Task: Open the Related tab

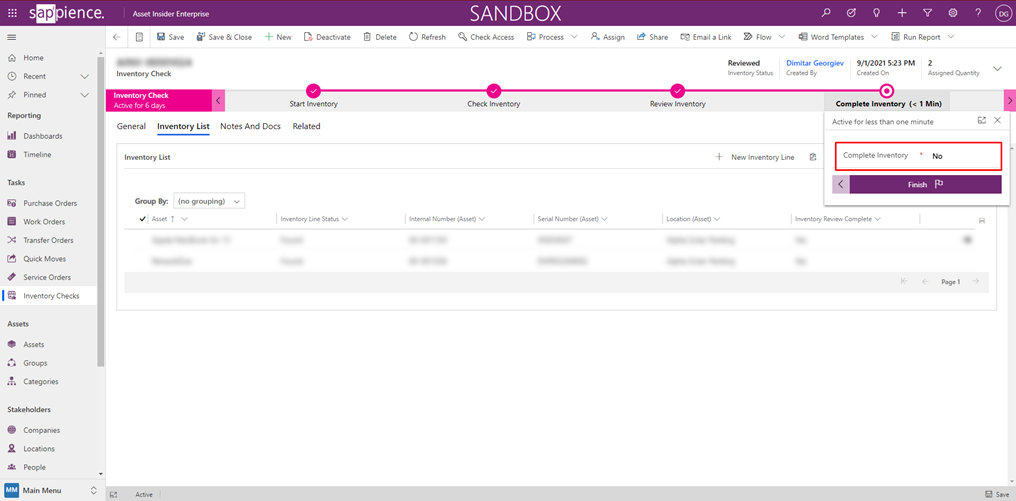Action: (306, 127)
